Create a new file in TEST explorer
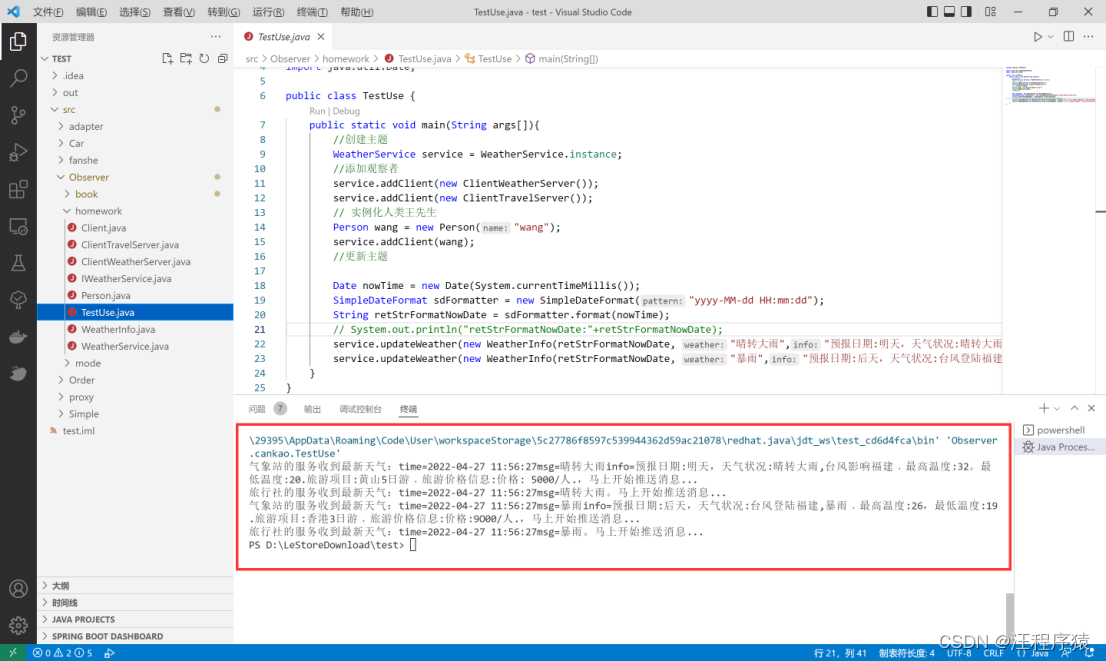 point(167,59)
